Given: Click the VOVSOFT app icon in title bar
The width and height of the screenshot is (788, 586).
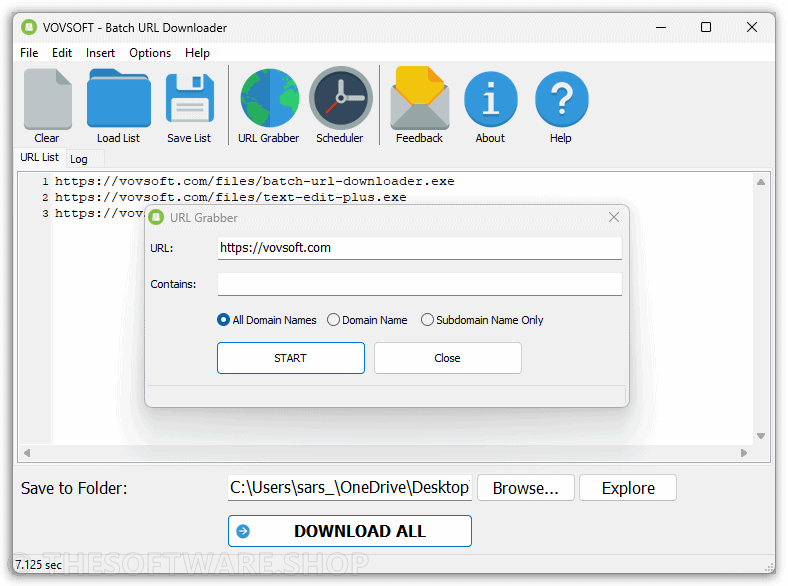Looking at the screenshot, I should click(29, 27).
